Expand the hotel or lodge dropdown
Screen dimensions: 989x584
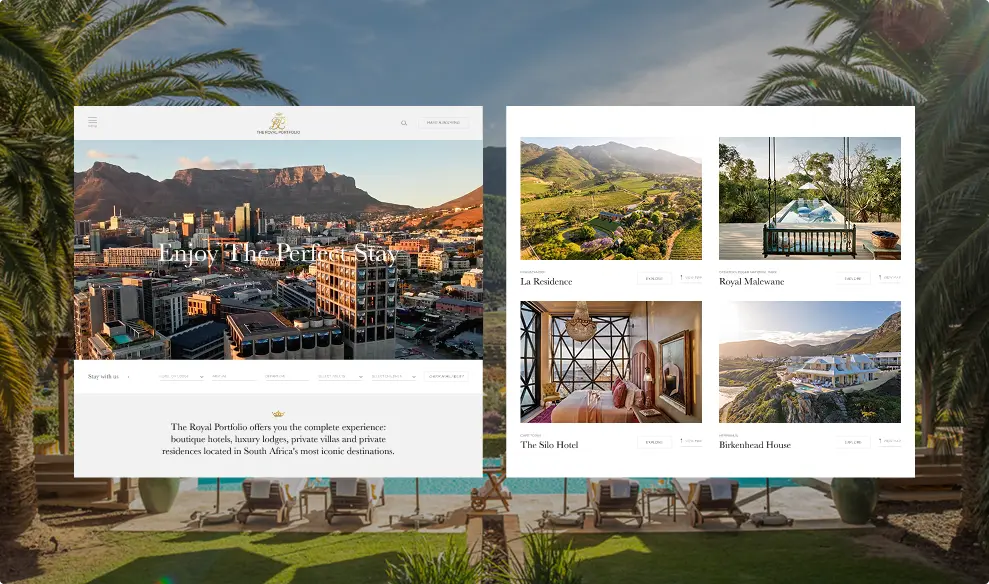(181, 377)
